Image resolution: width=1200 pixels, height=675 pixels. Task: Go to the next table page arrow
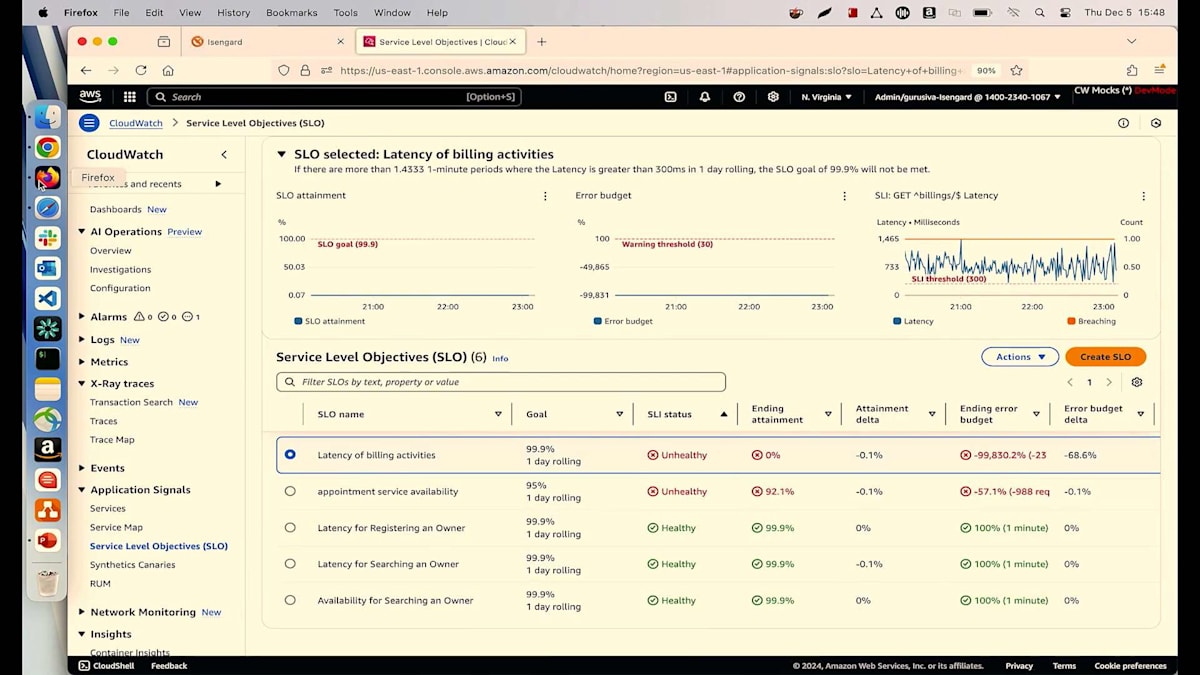click(1109, 382)
